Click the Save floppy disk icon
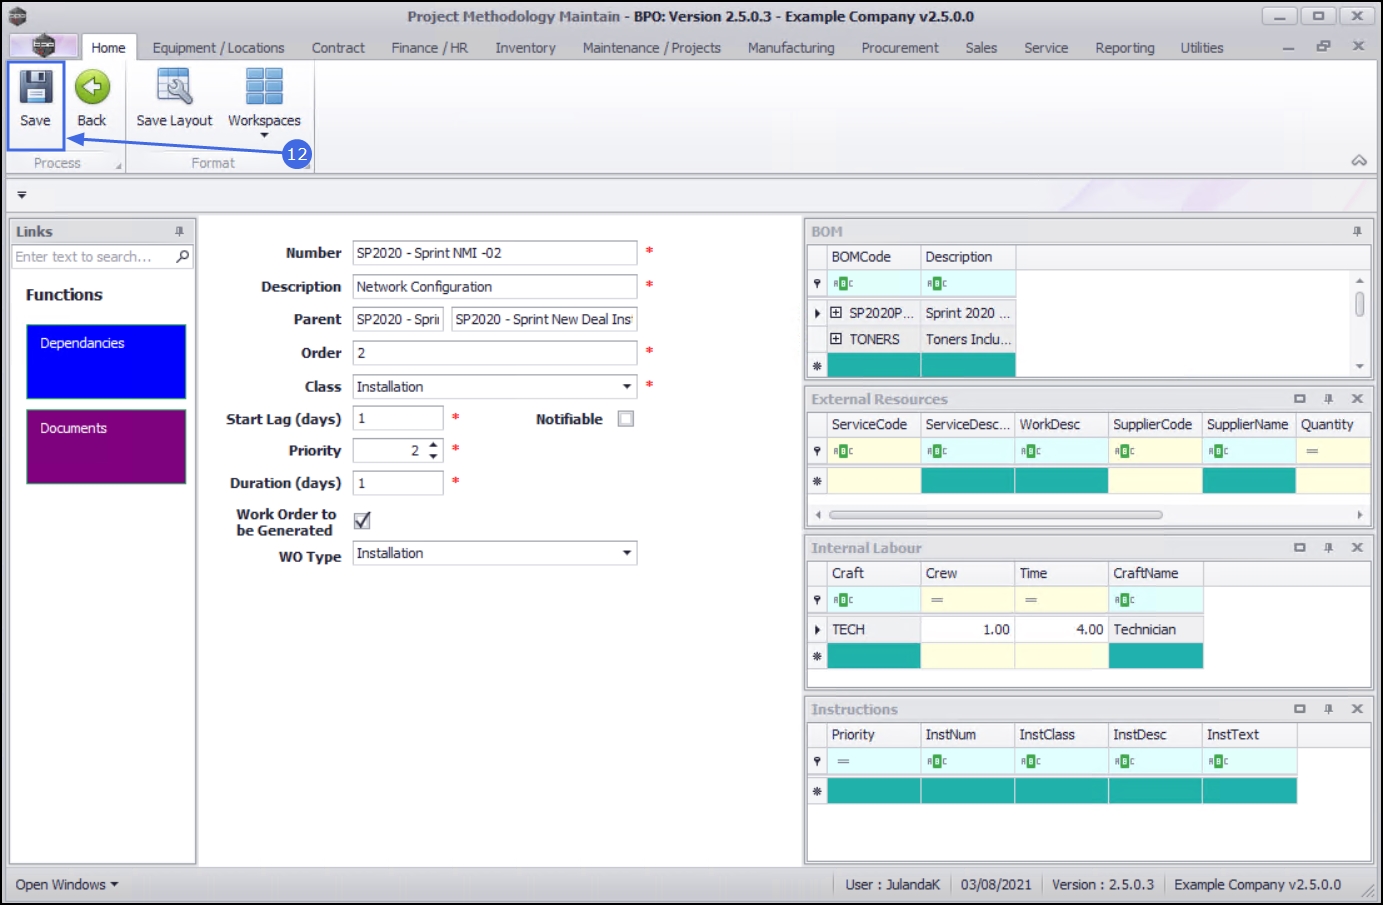 [36, 88]
